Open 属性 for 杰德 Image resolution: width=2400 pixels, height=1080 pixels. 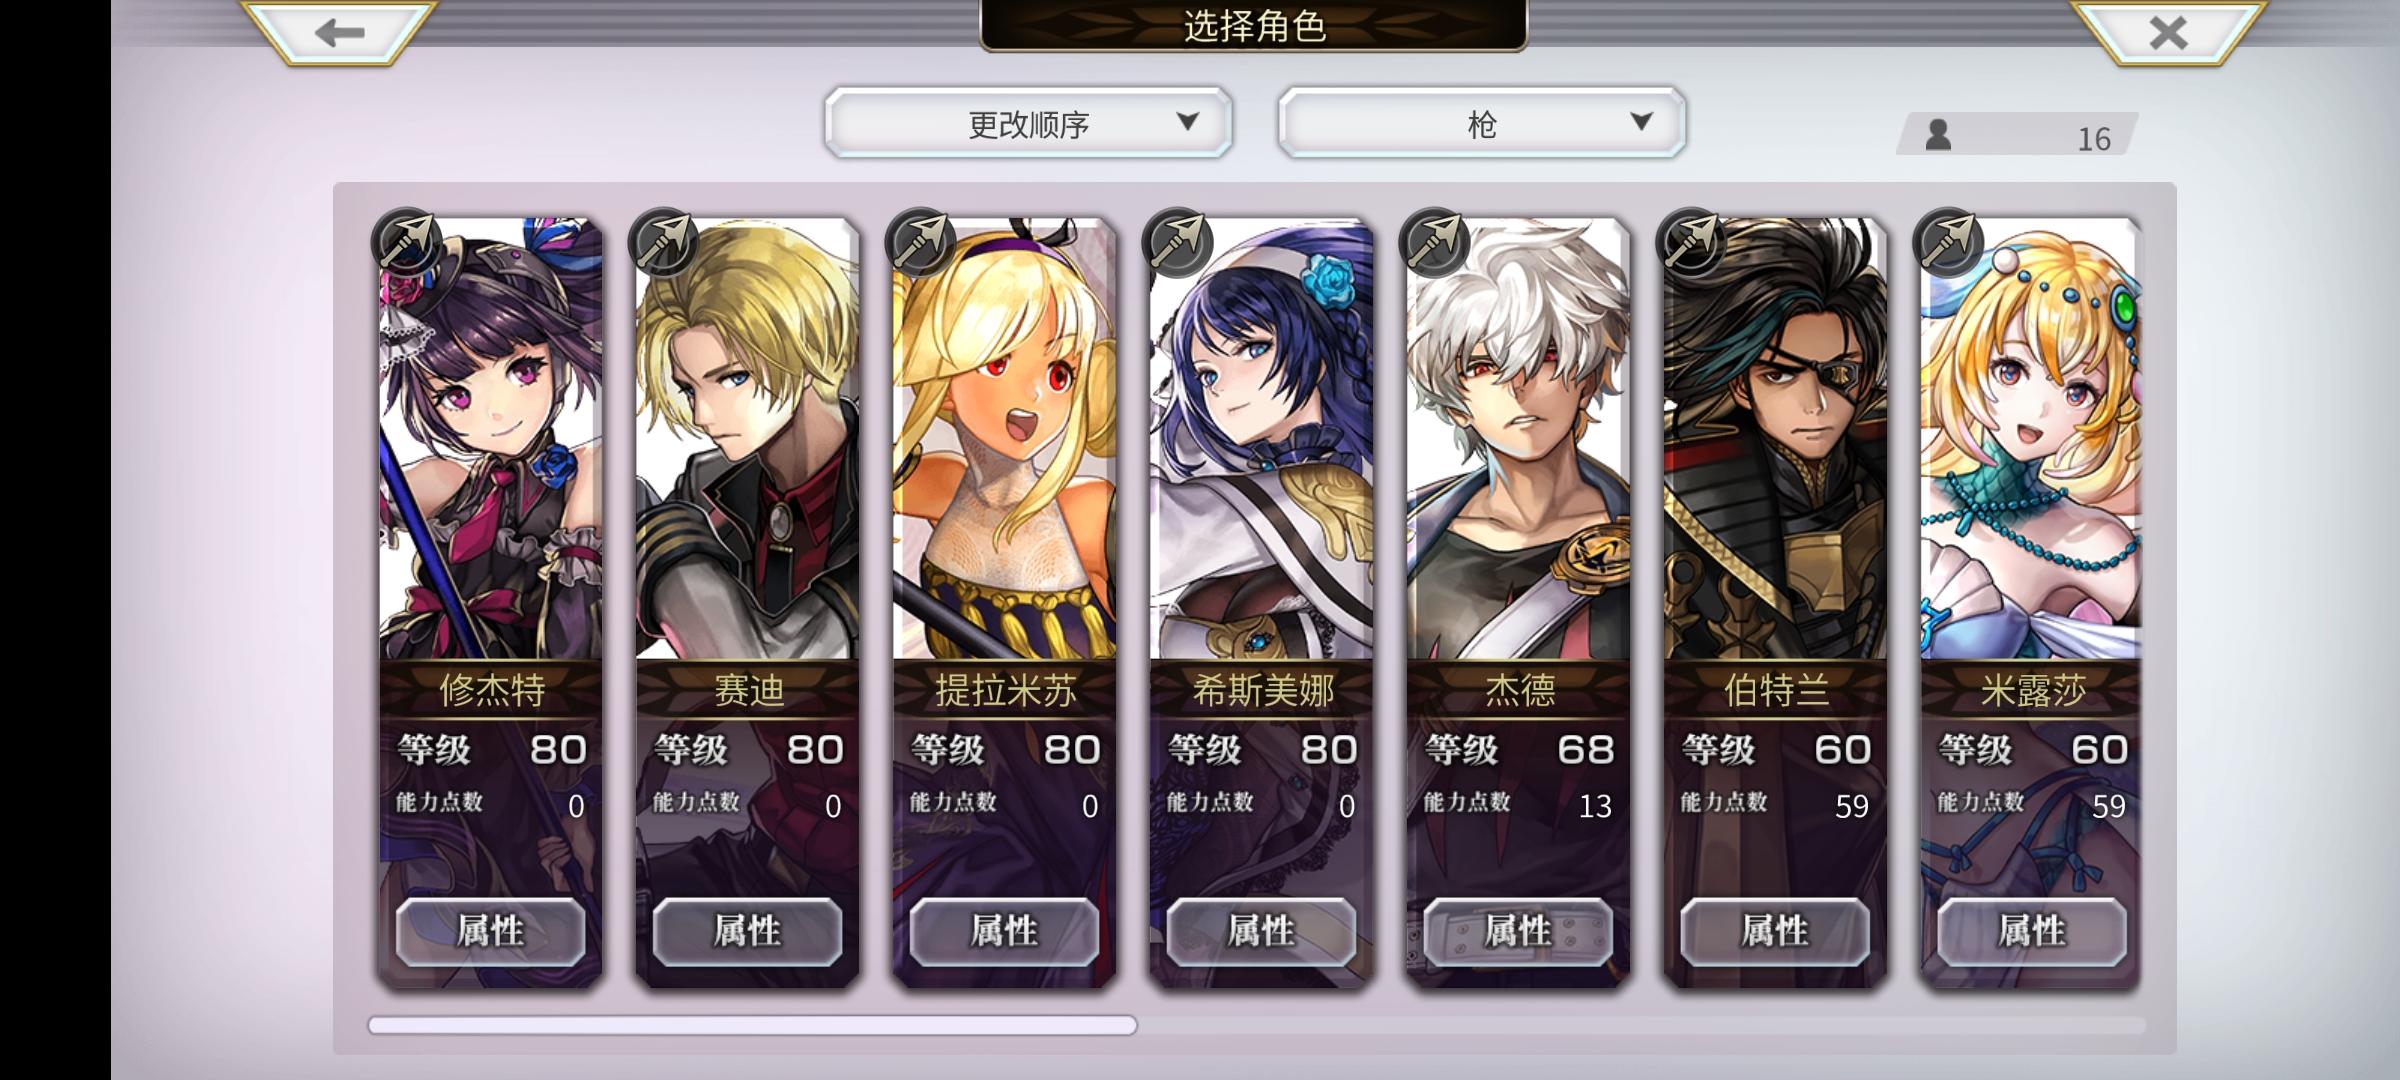click(1518, 931)
